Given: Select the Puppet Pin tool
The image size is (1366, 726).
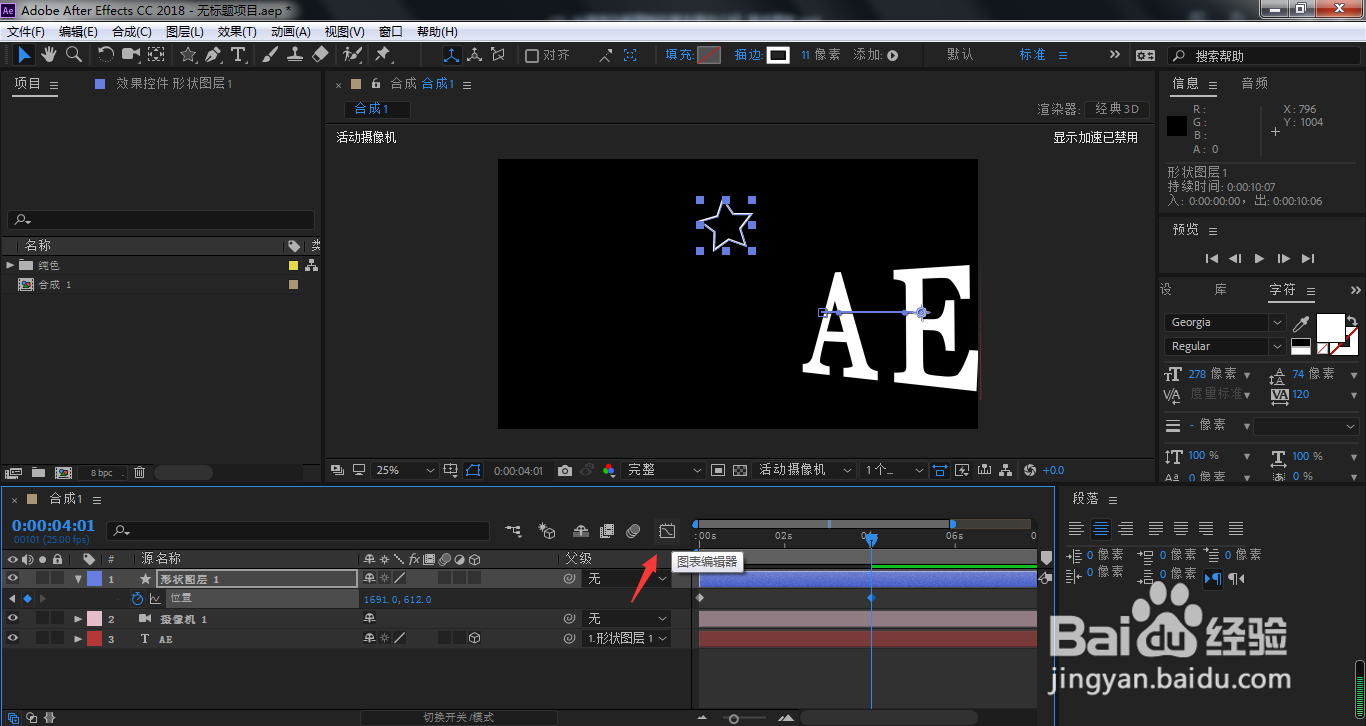Looking at the screenshot, I should [x=382, y=54].
